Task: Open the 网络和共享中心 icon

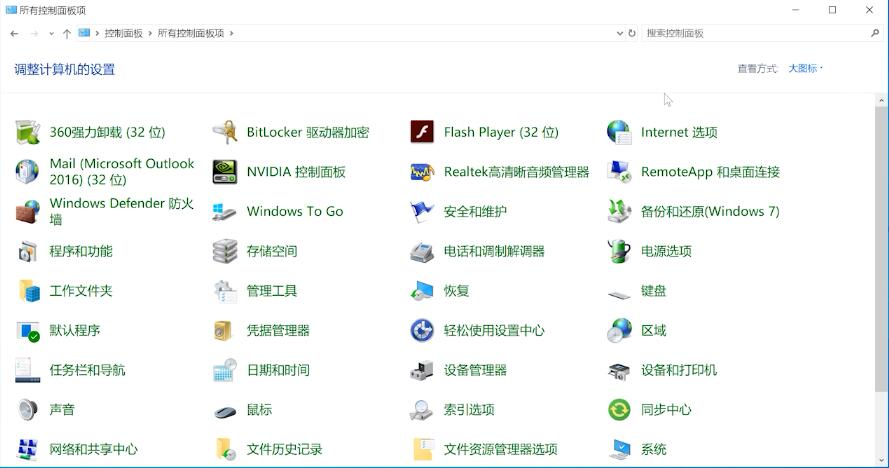Action: pos(27,449)
